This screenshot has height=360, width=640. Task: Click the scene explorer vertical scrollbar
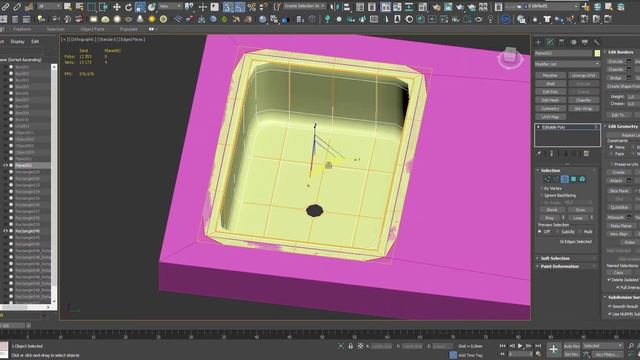(x=54, y=183)
